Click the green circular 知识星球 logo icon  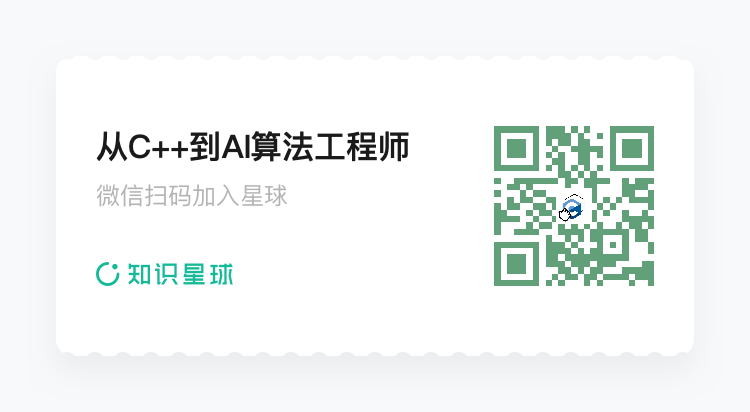[x=107, y=274]
